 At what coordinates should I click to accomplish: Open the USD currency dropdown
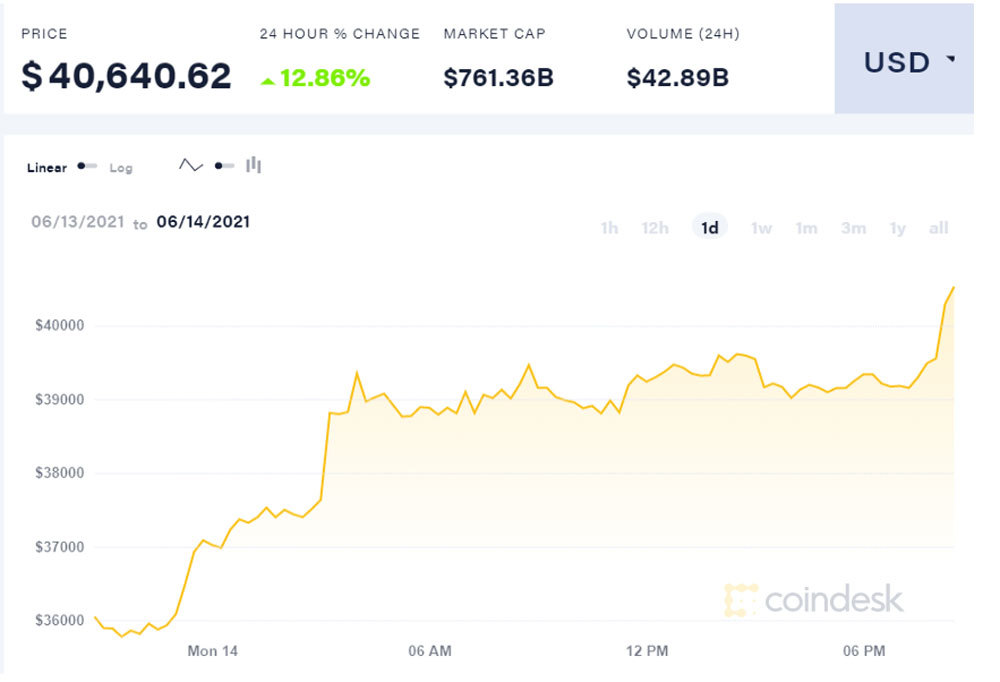[x=909, y=61]
